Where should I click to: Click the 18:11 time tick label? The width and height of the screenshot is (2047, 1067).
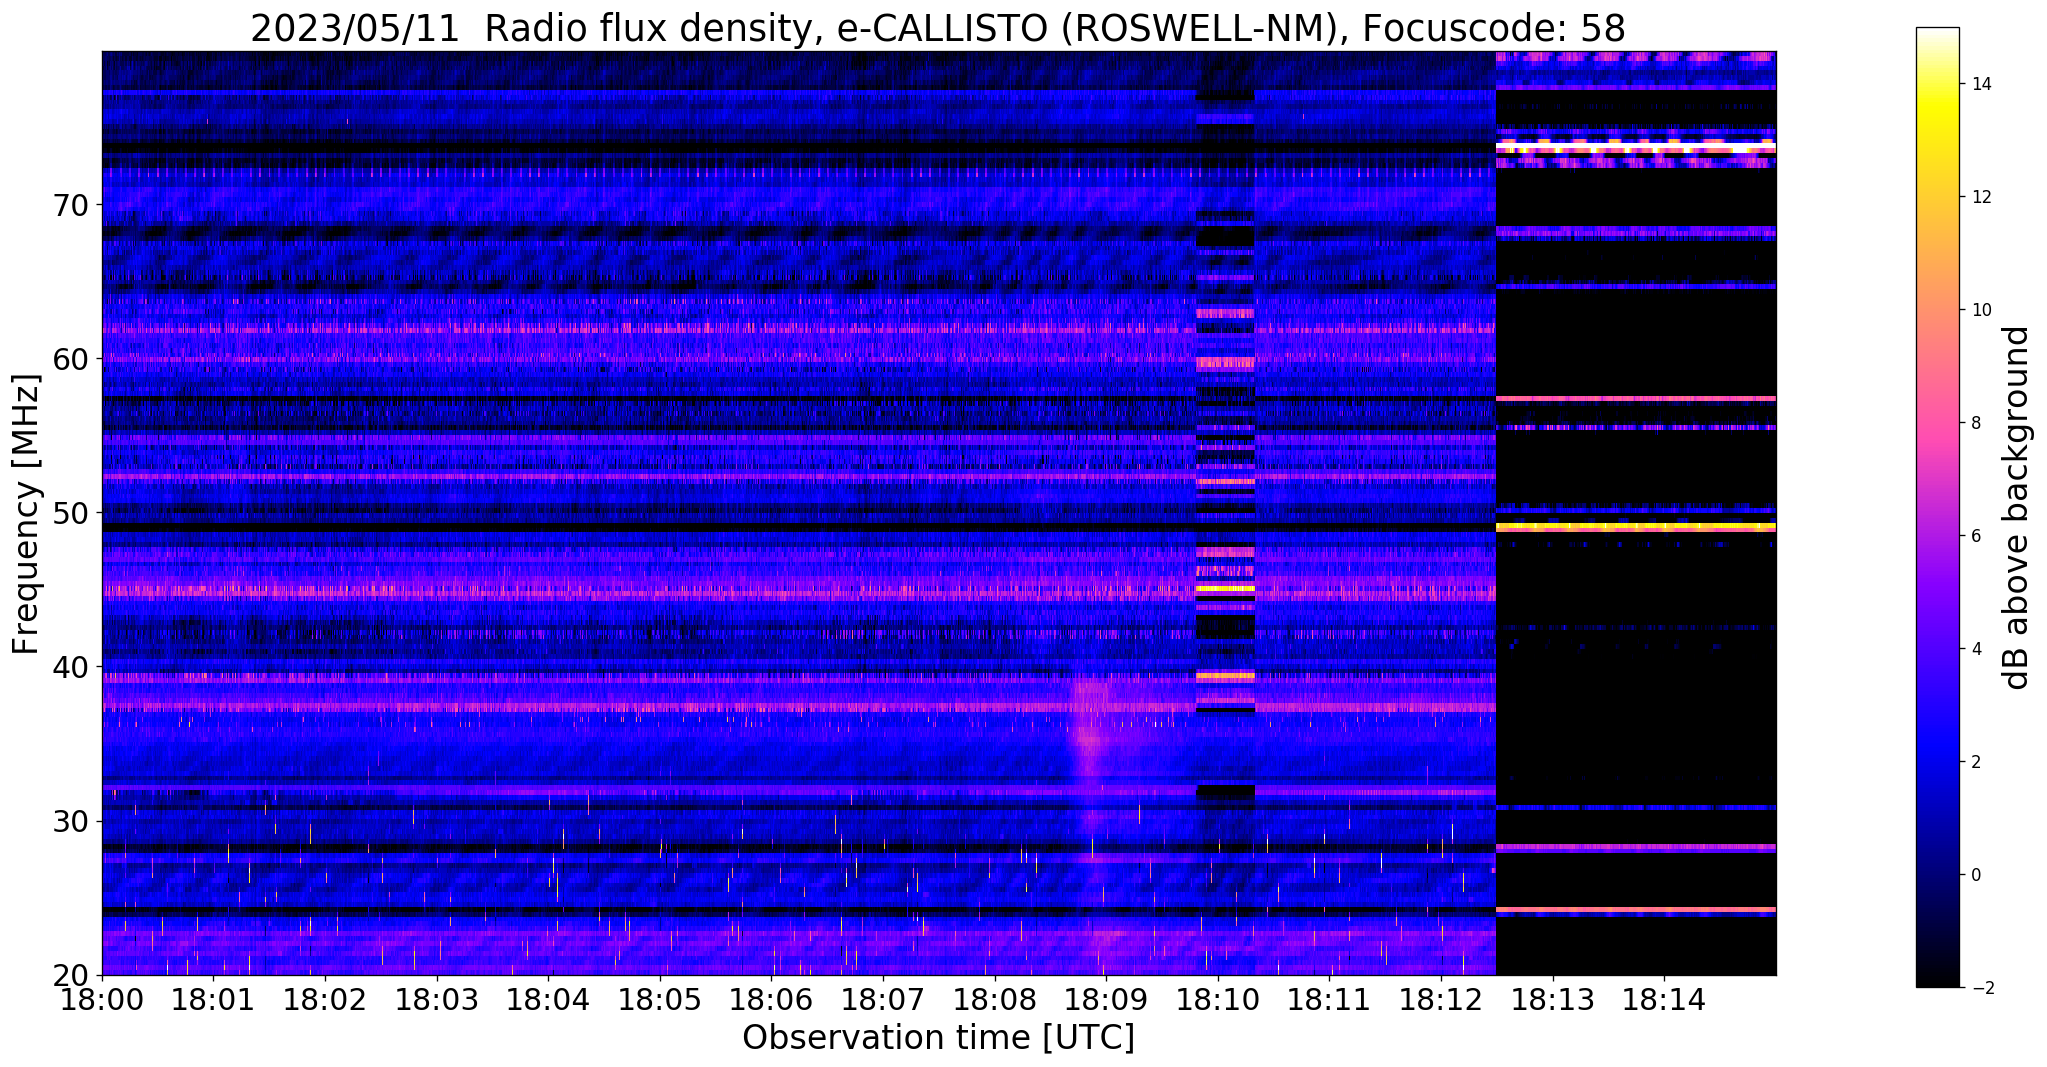pyautogui.click(x=1330, y=998)
